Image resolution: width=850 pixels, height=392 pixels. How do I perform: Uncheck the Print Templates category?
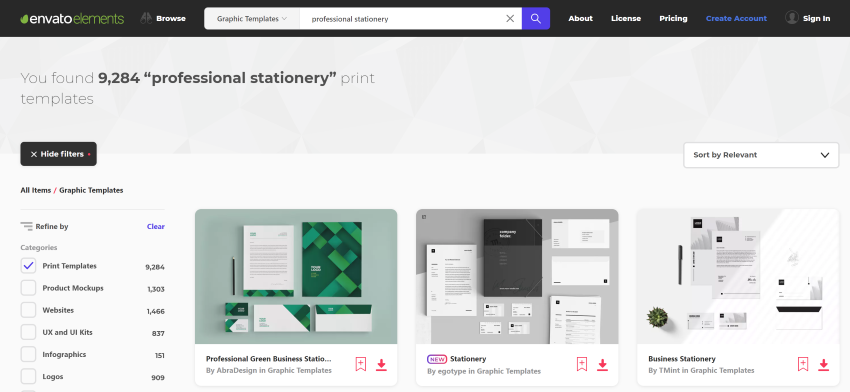click(x=28, y=266)
